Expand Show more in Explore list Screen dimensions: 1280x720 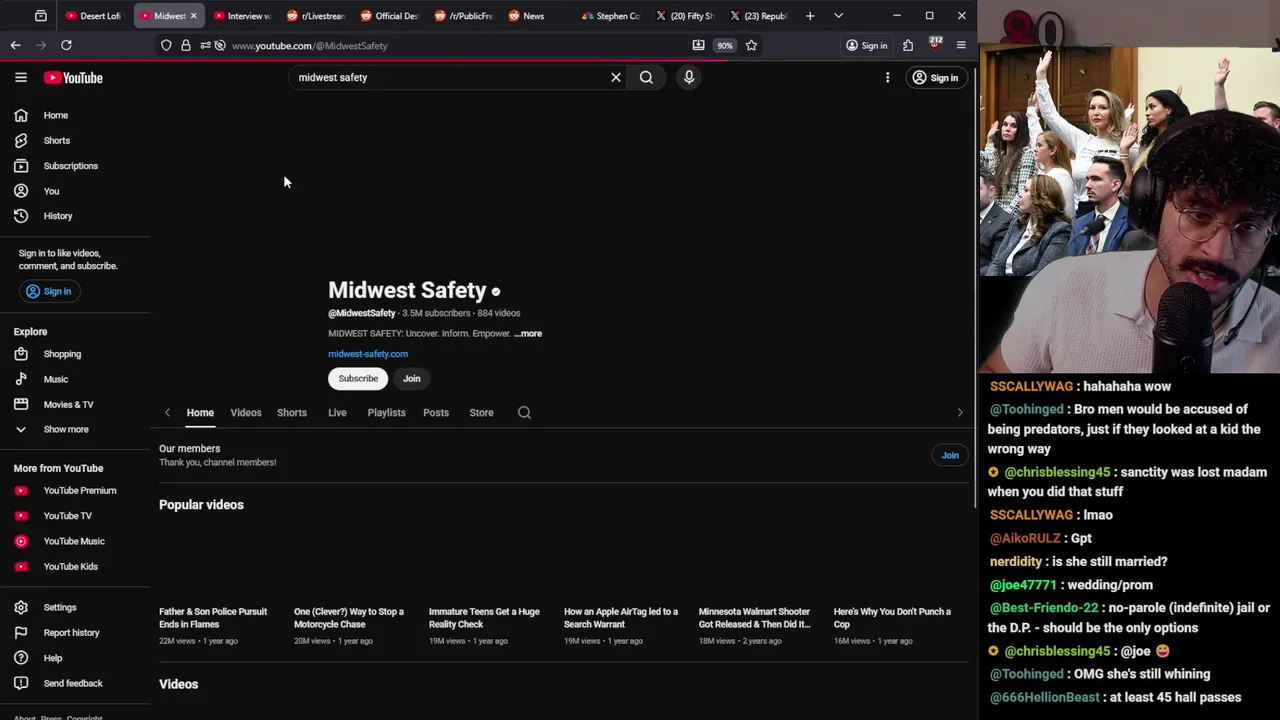click(65, 429)
